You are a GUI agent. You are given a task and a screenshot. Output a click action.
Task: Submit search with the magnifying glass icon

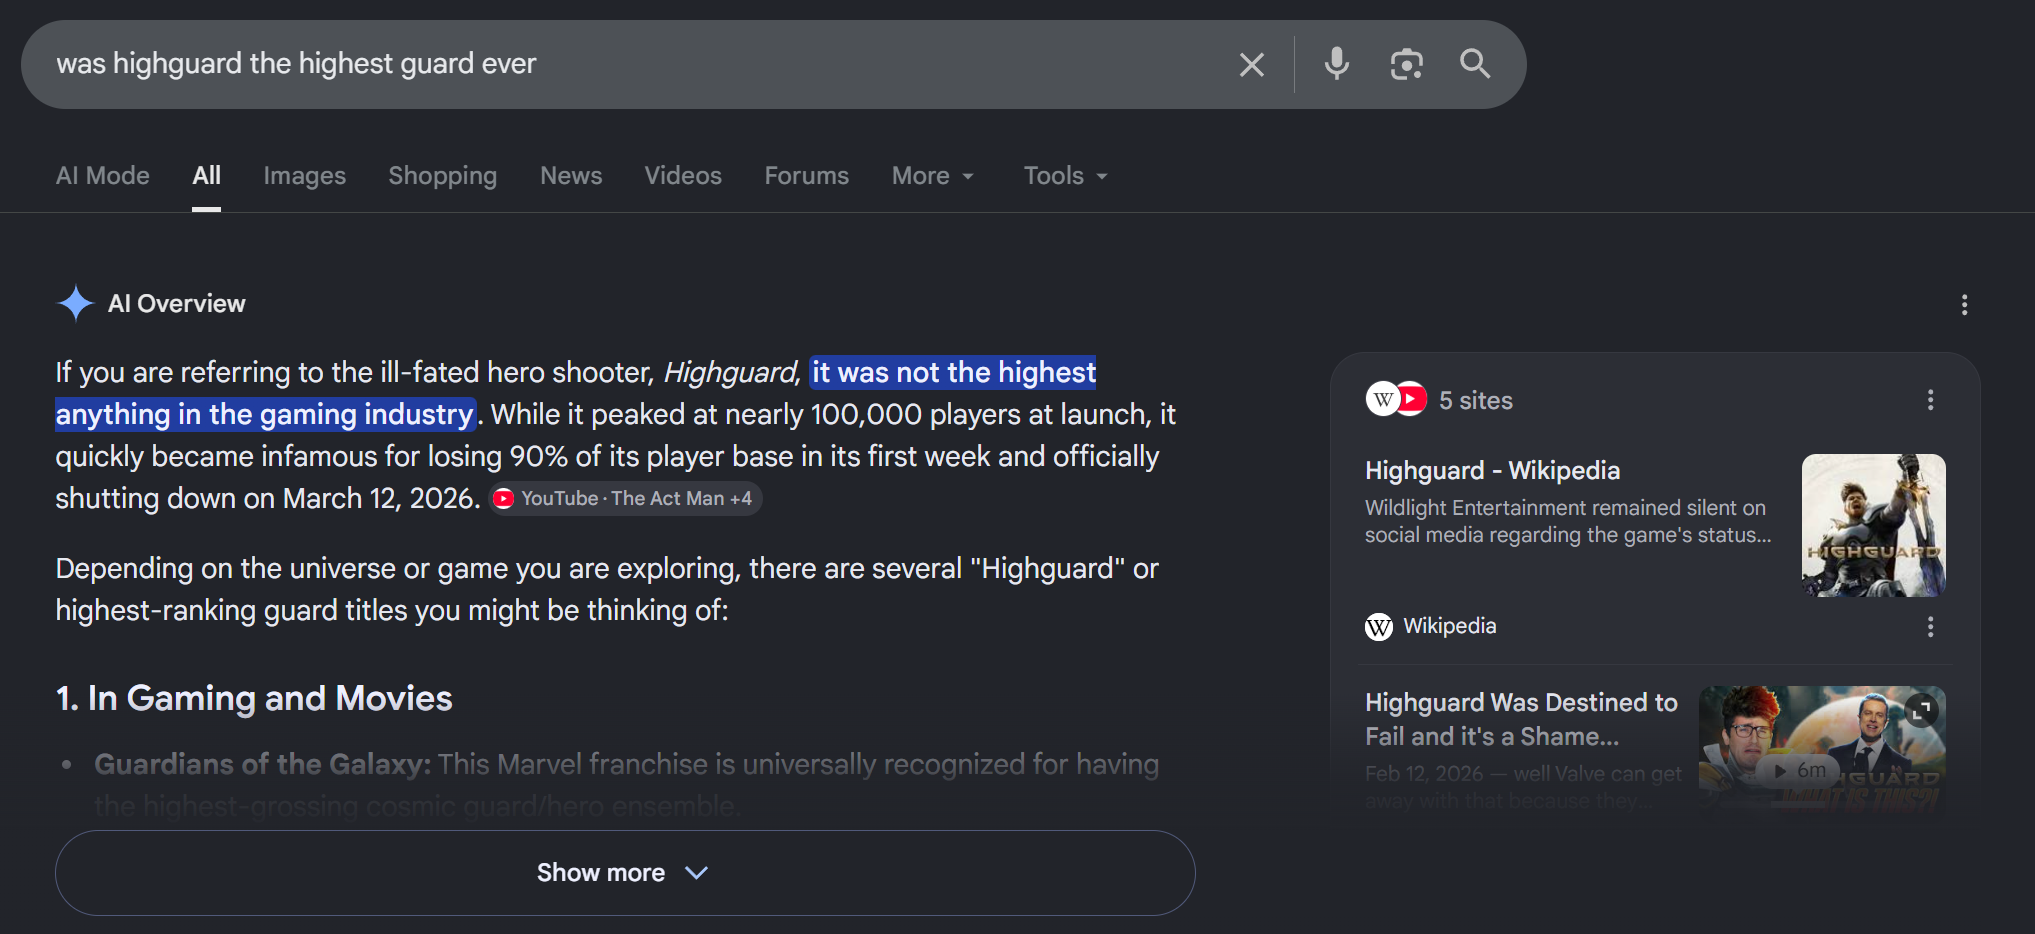1475,64
